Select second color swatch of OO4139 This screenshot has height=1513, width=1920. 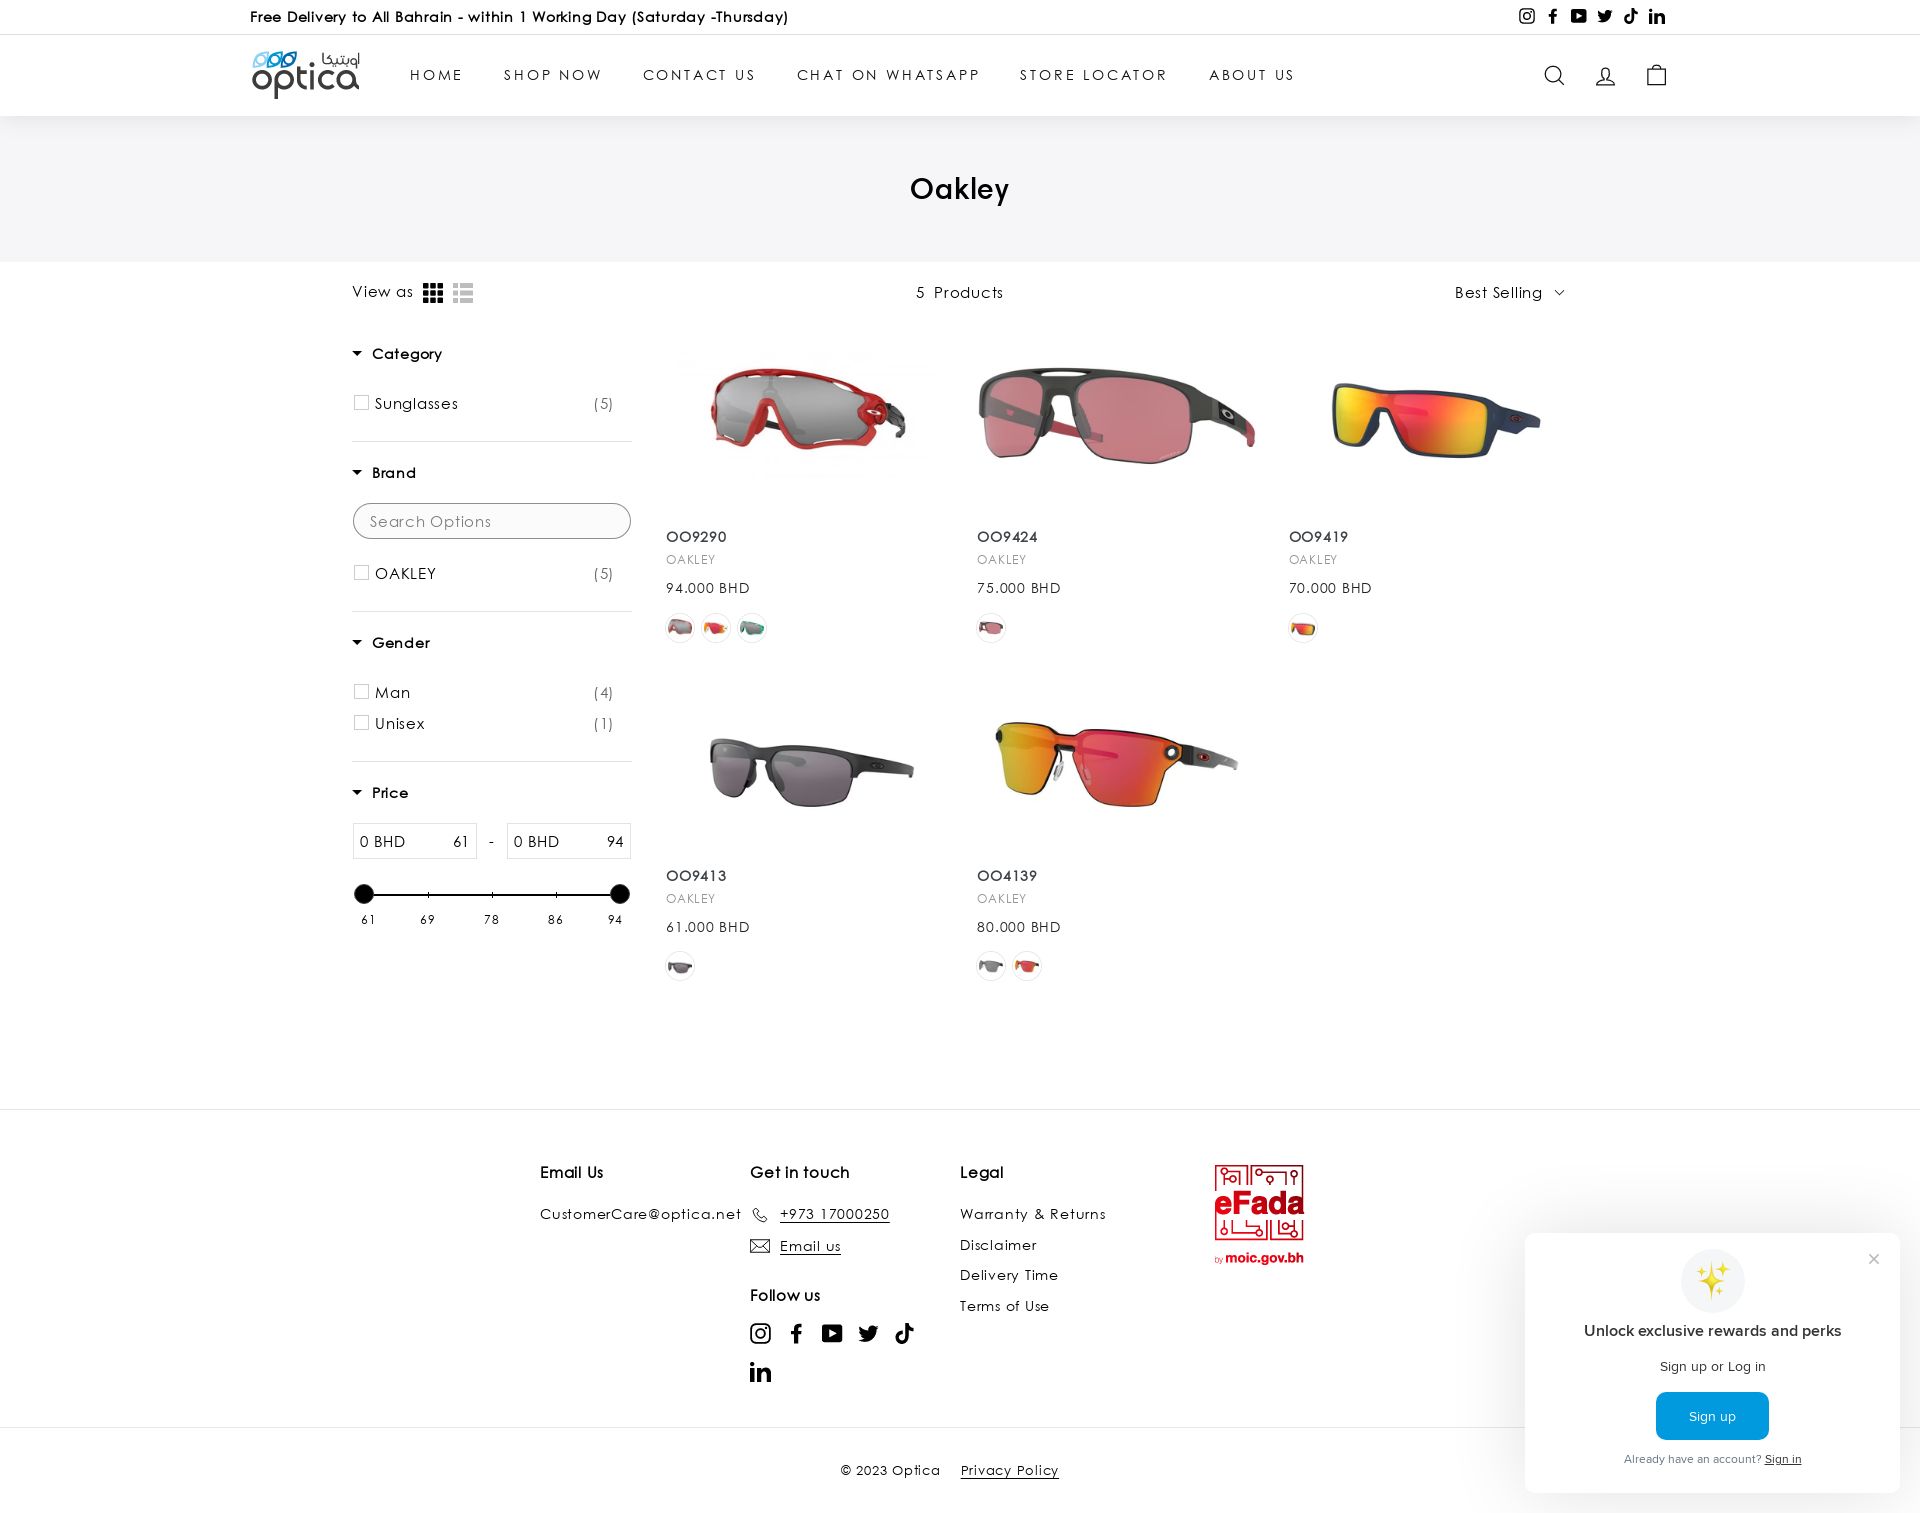click(1027, 966)
